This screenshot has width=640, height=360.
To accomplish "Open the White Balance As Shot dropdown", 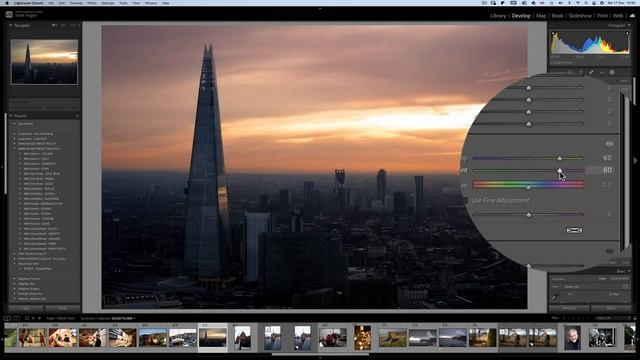I will coord(614,294).
